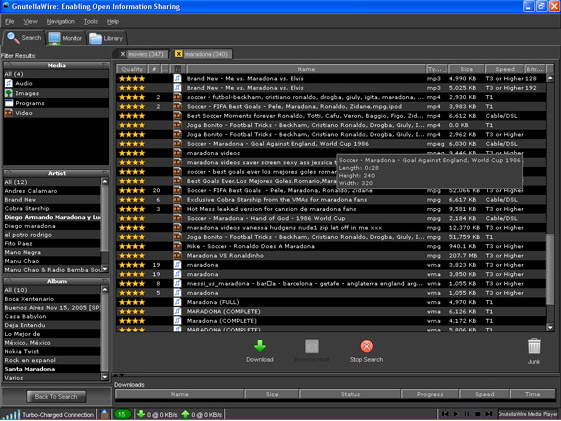
Task: Click the download speed green arrow indicator
Action: coord(141,415)
